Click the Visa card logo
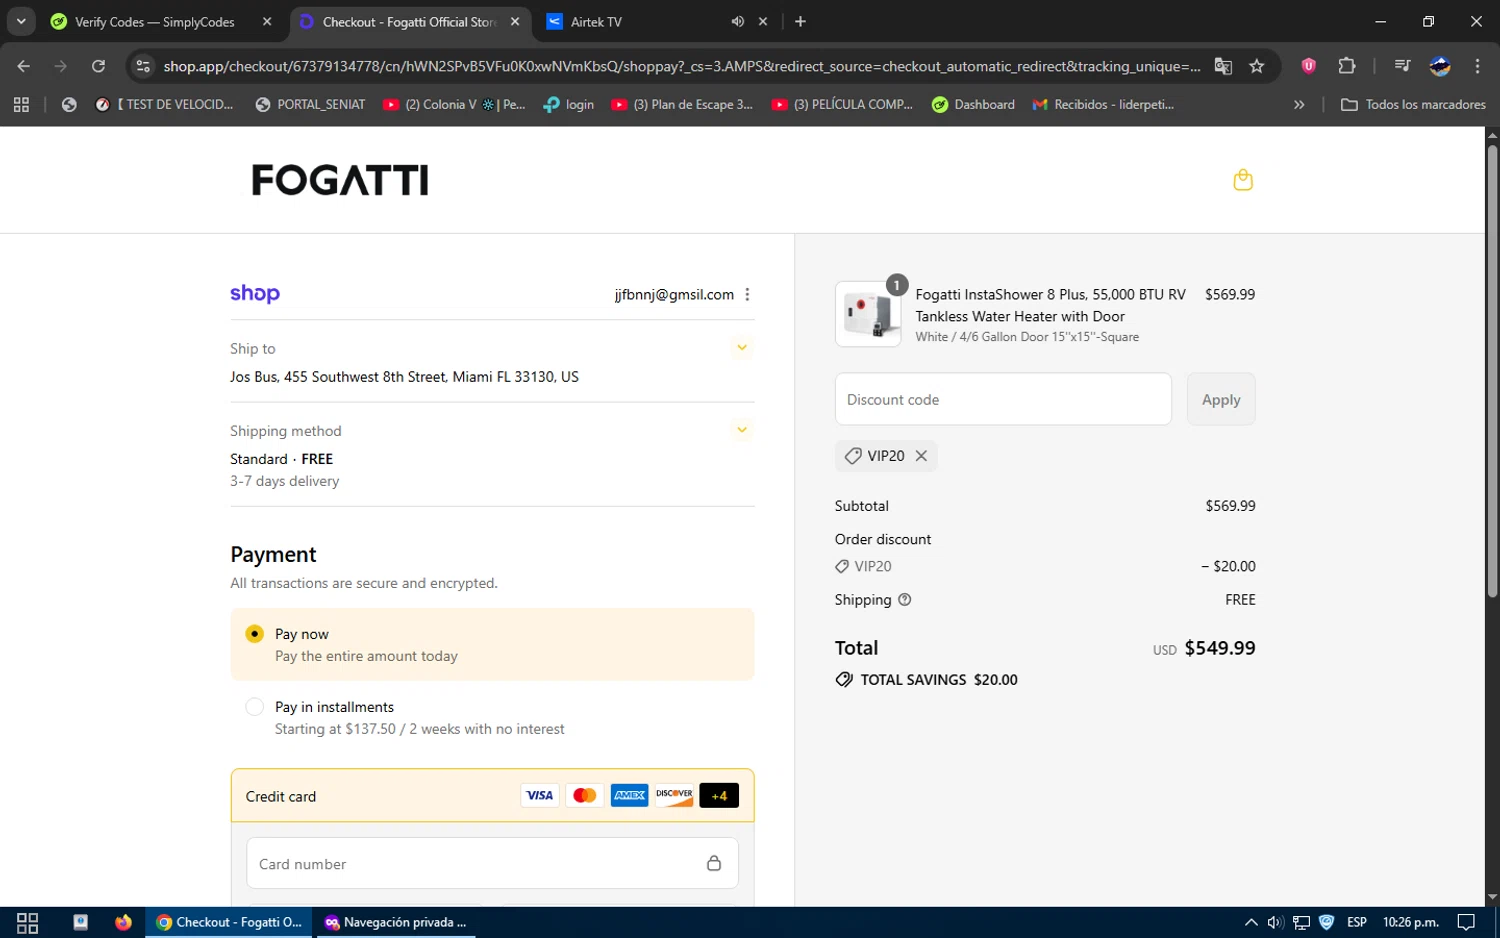1500x938 pixels. [540, 795]
